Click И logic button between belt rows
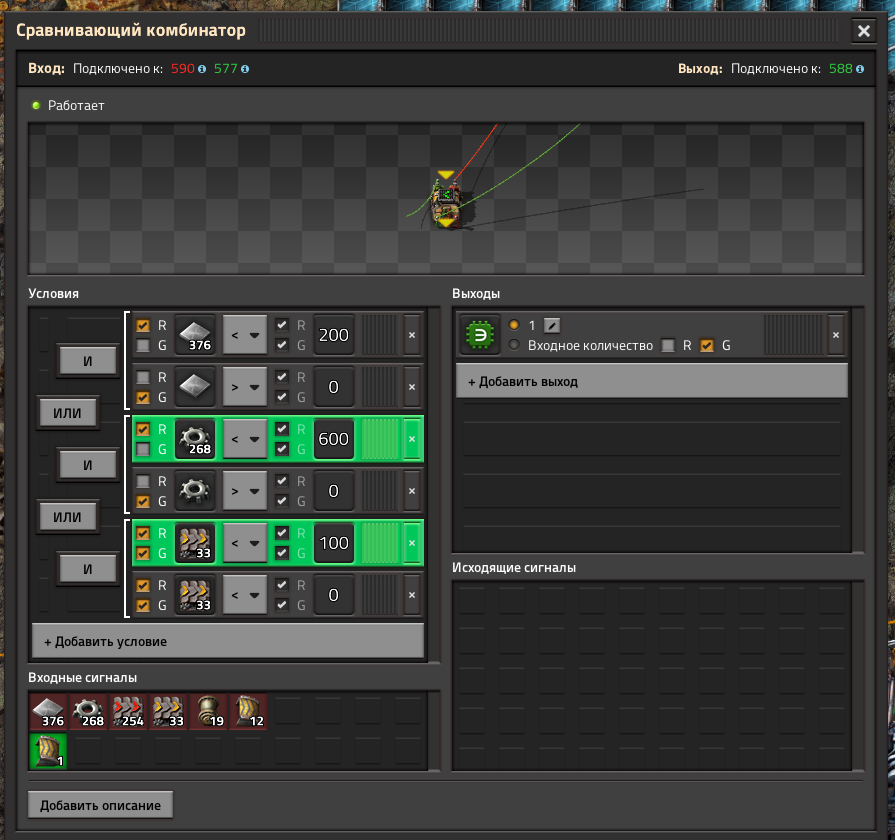Screen dimensions: 895x840 [x=88, y=568]
